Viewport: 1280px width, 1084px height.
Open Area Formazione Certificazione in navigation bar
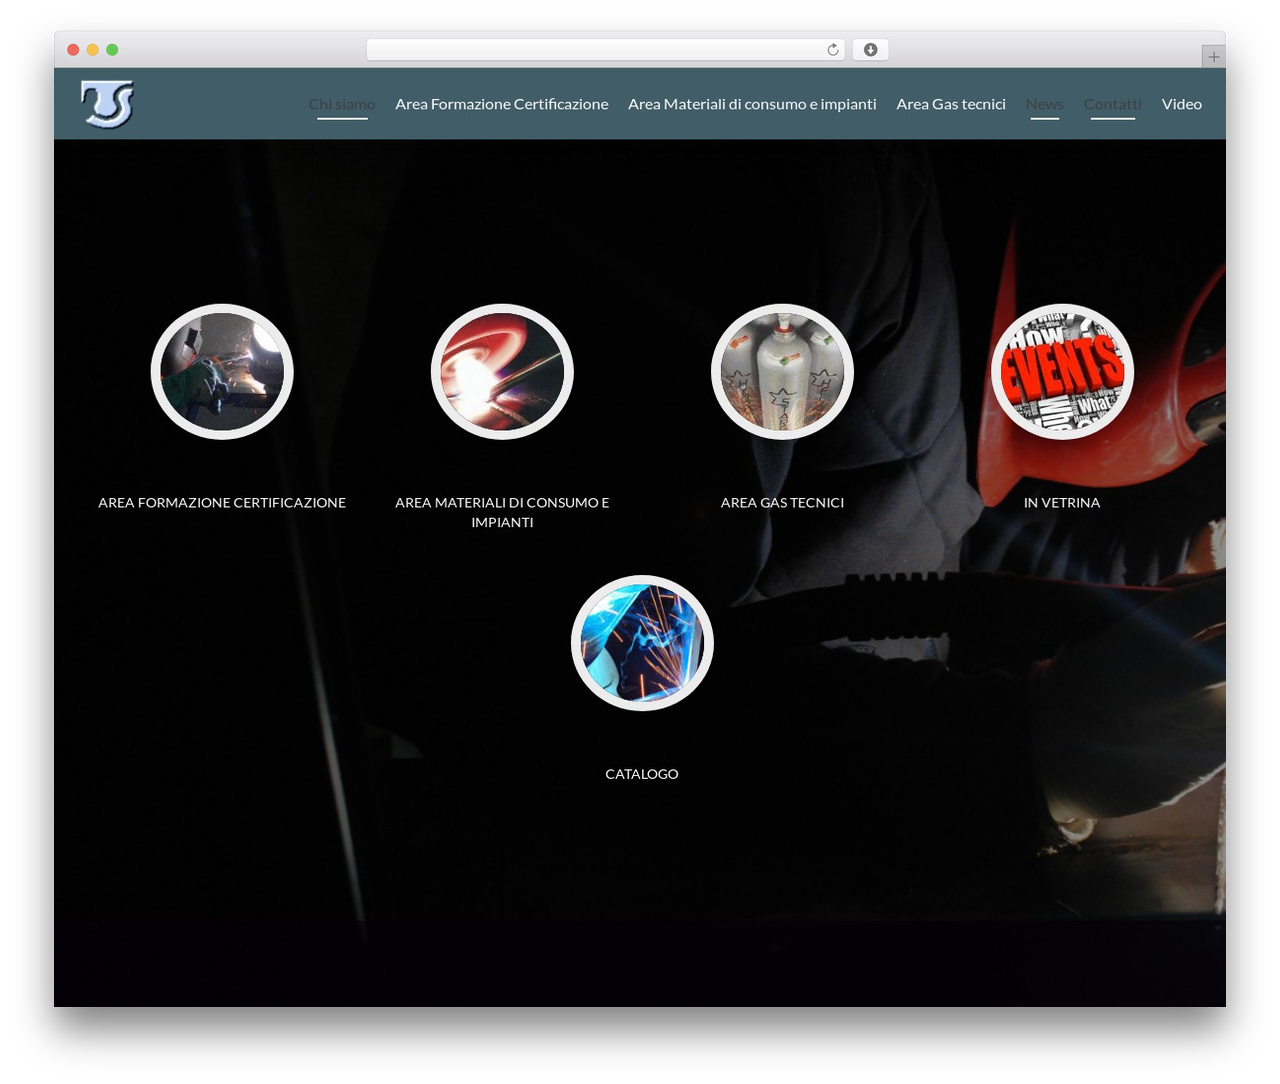pyautogui.click(x=501, y=104)
